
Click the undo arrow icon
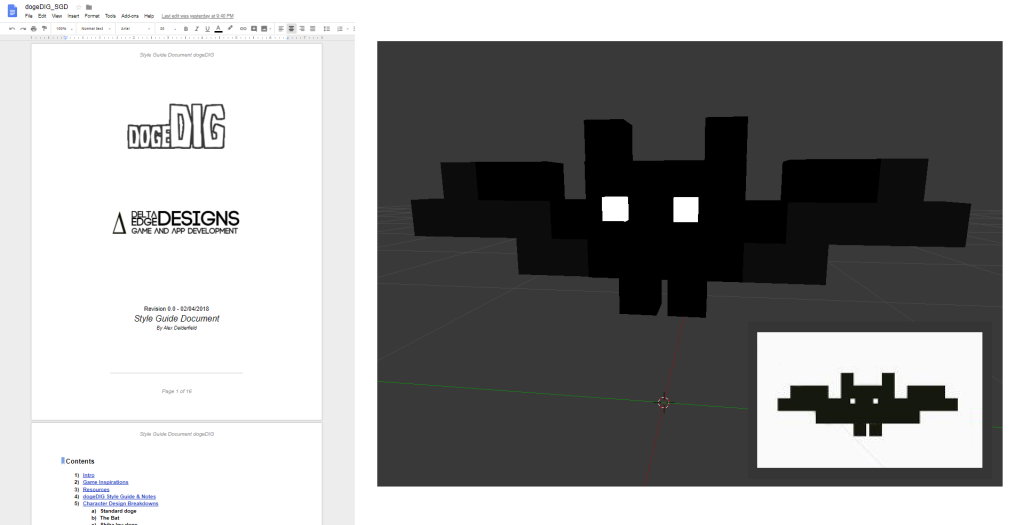coord(12,28)
